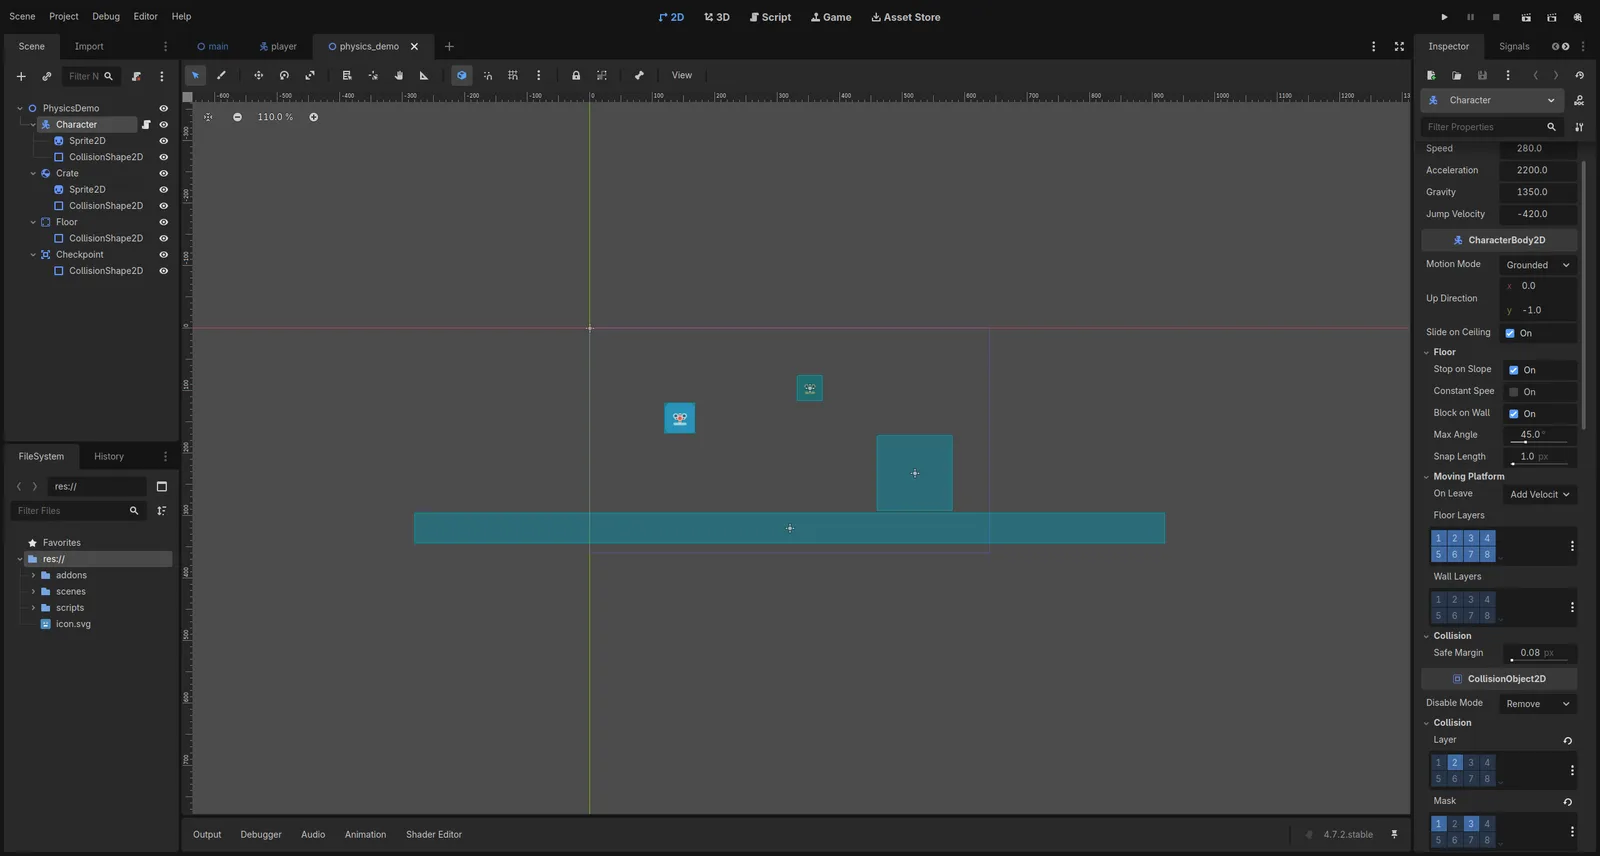Open the skeleton bone options icon
The width and height of the screenshot is (1600, 856).
(x=639, y=75)
